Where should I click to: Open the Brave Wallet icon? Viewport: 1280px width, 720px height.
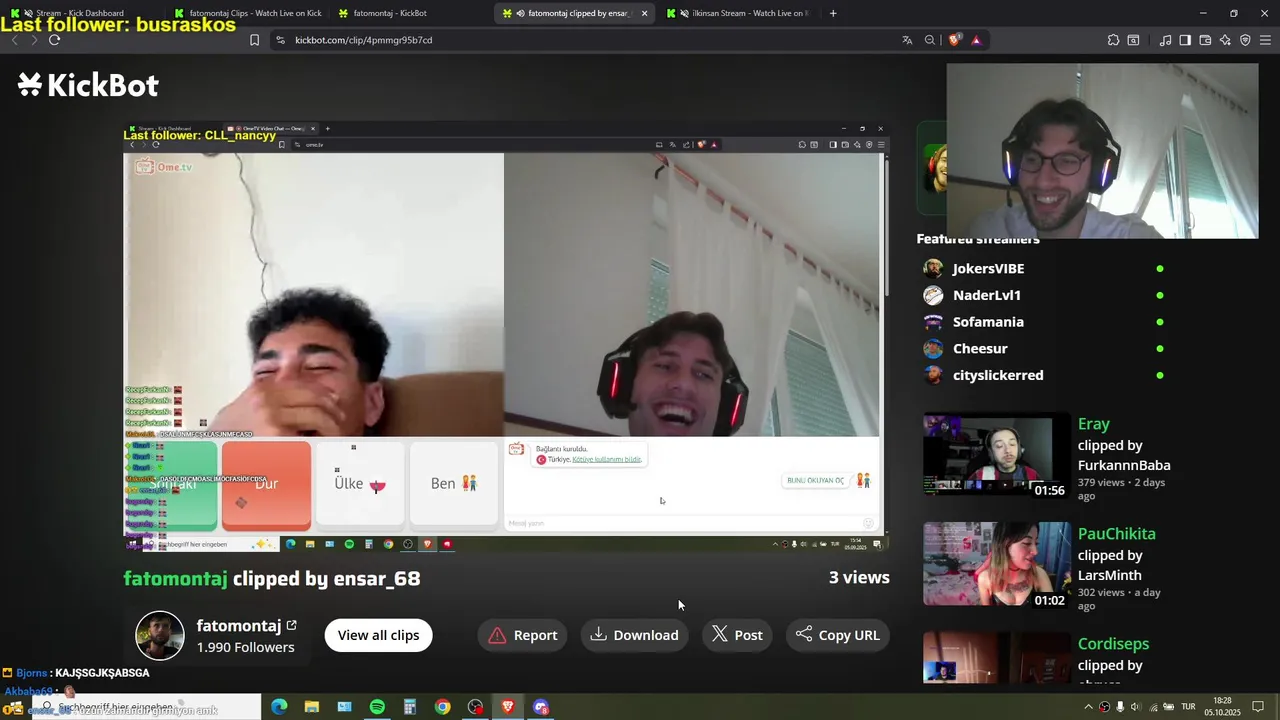[1205, 40]
